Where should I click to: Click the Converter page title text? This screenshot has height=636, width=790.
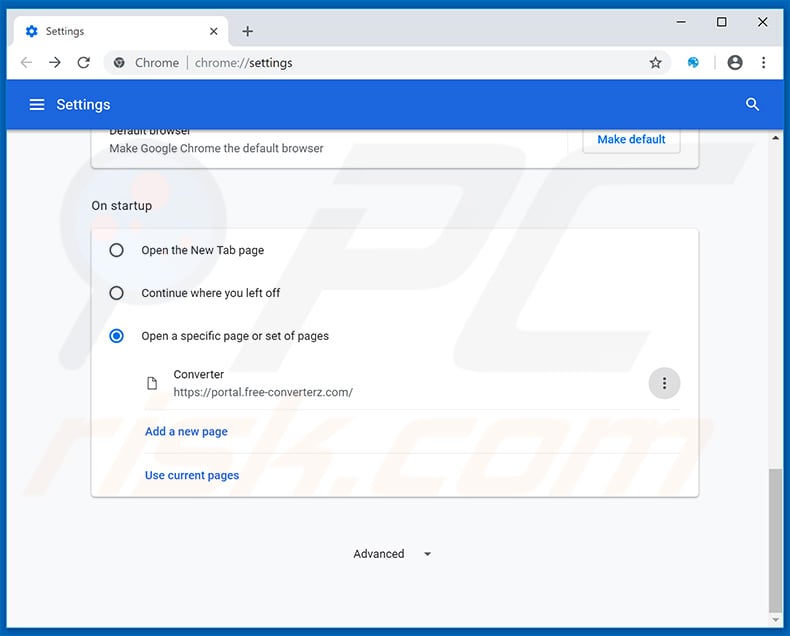pyautogui.click(x=199, y=374)
